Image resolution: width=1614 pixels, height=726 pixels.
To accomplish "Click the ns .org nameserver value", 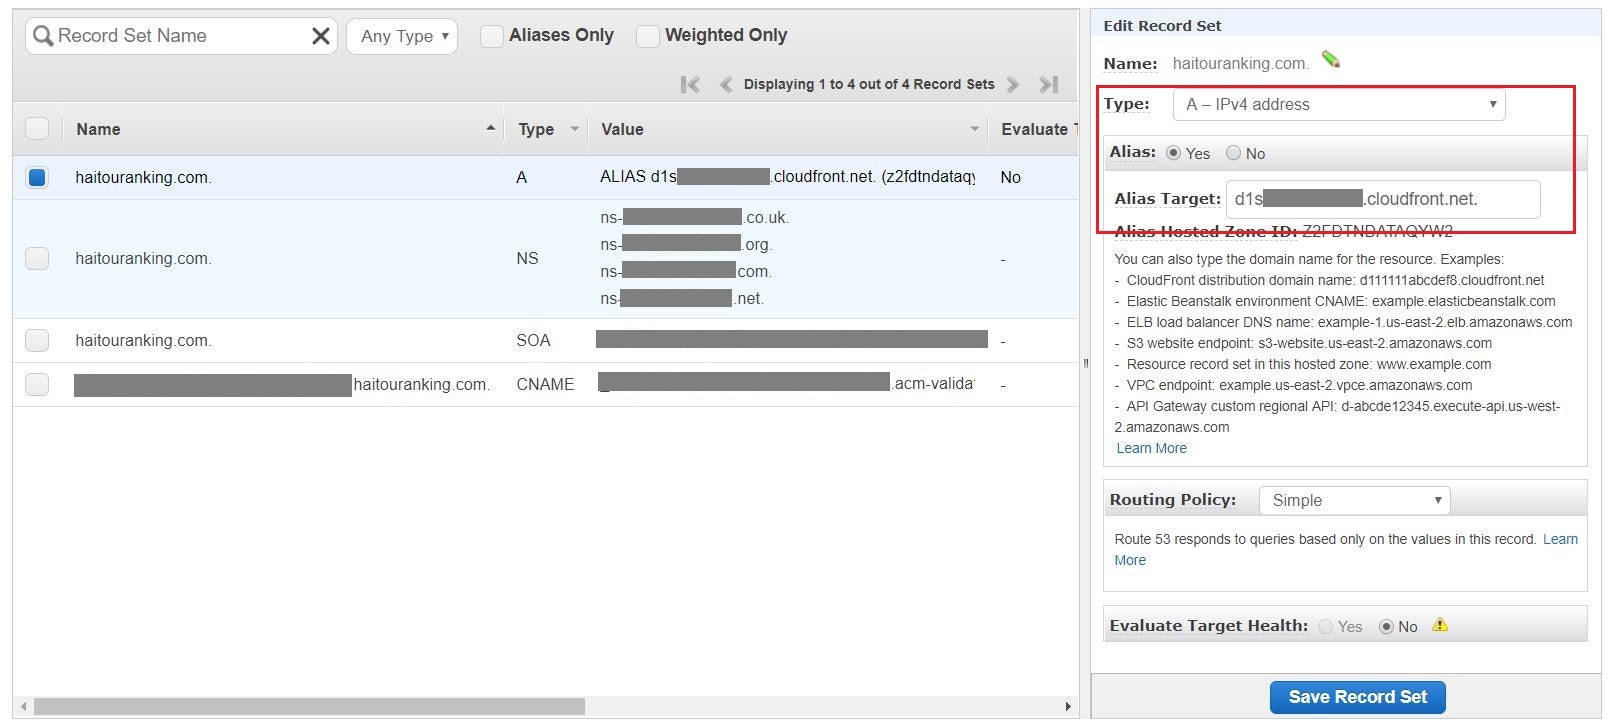I will (x=686, y=244).
